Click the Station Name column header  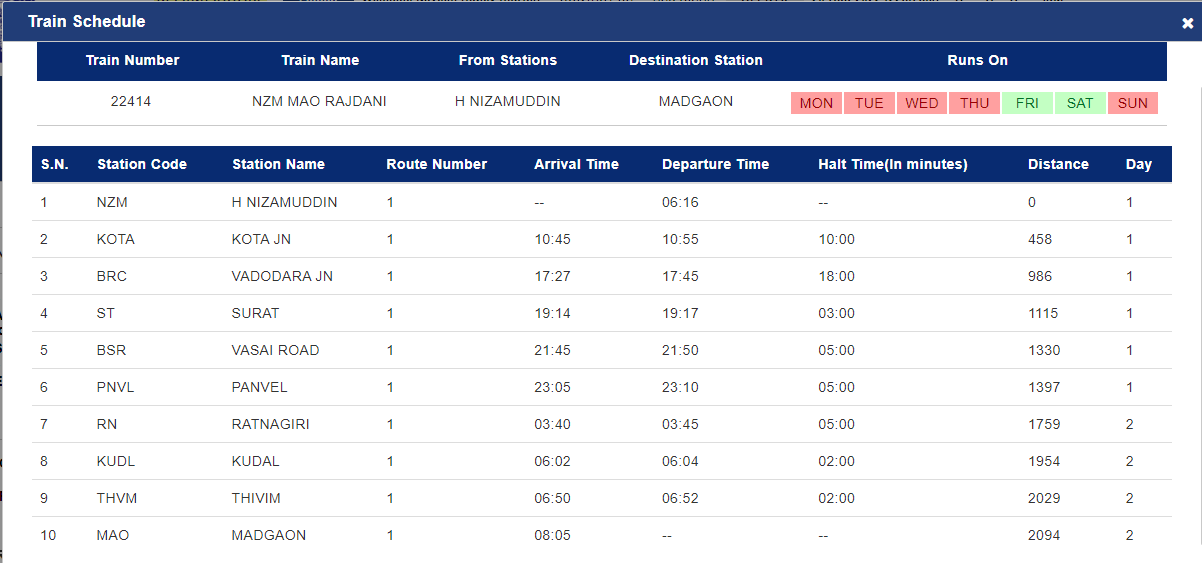click(278, 164)
